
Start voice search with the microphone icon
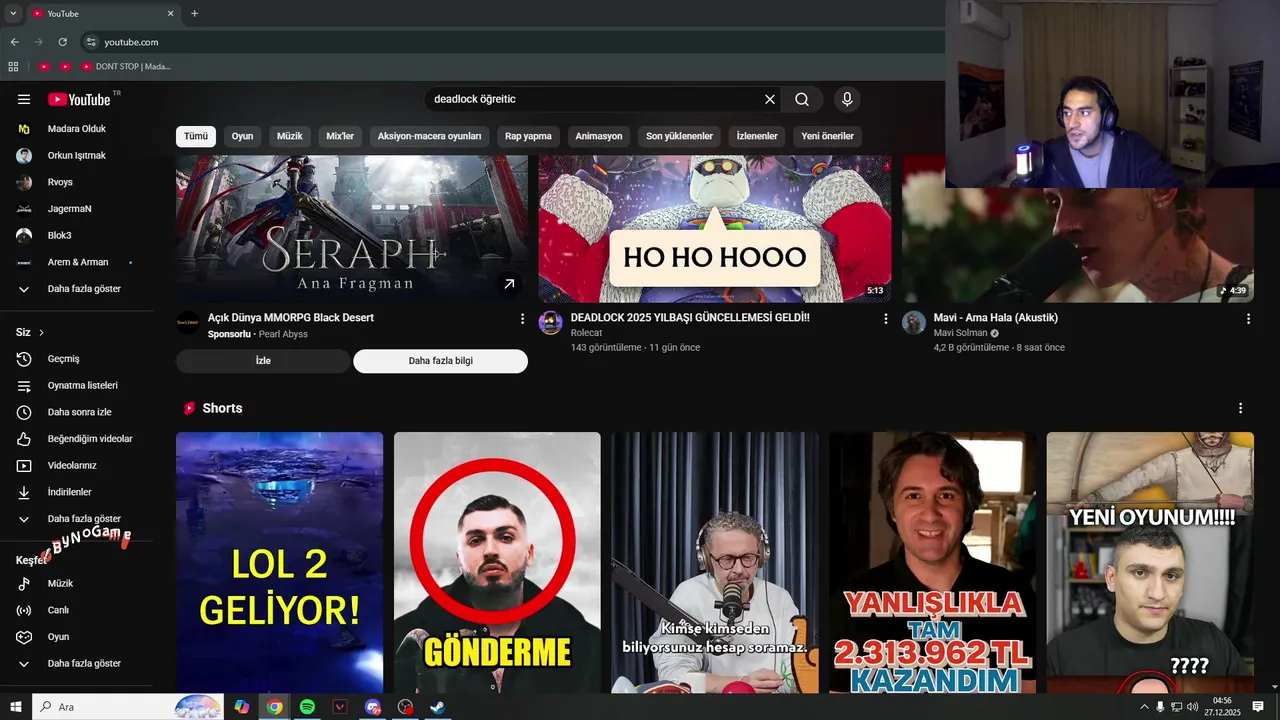pyautogui.click(x=847, y=99)
